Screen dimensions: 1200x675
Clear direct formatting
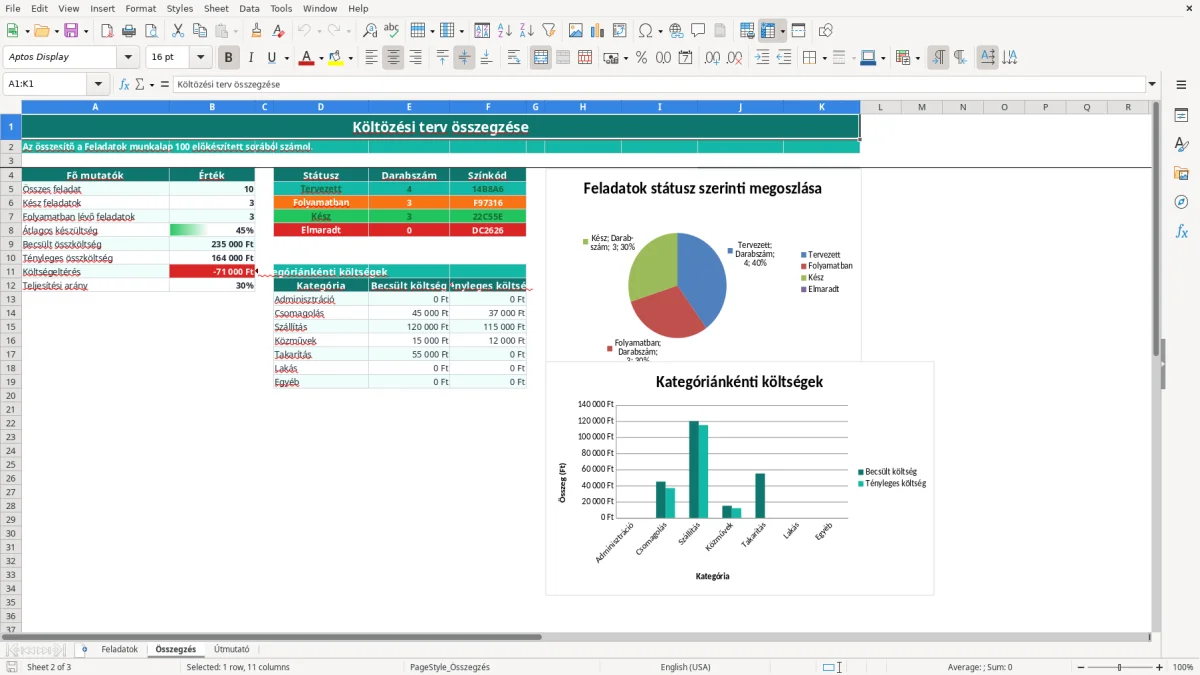(279, 31)
